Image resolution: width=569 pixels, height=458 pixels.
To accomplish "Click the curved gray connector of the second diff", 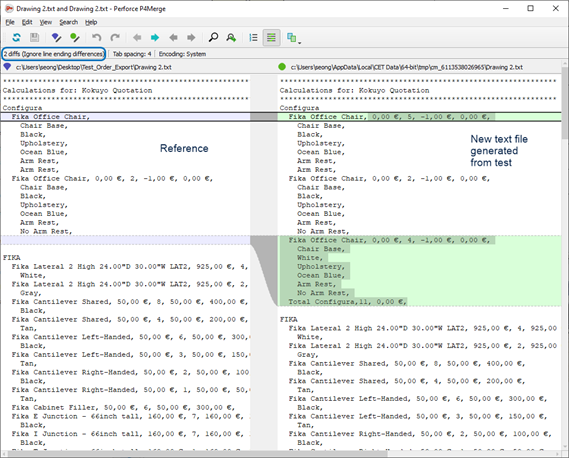I will (x=264, y=270).
